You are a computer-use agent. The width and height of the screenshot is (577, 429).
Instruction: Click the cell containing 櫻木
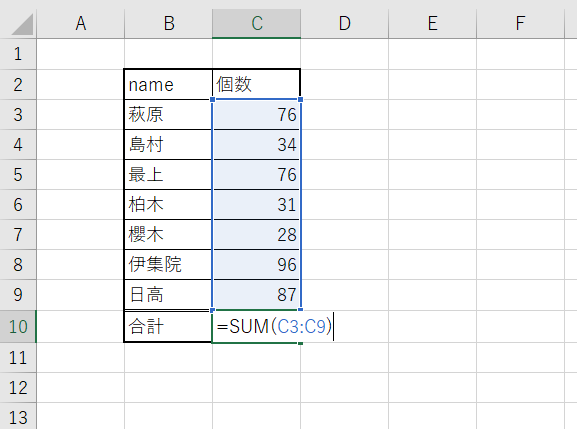point(168,234)
